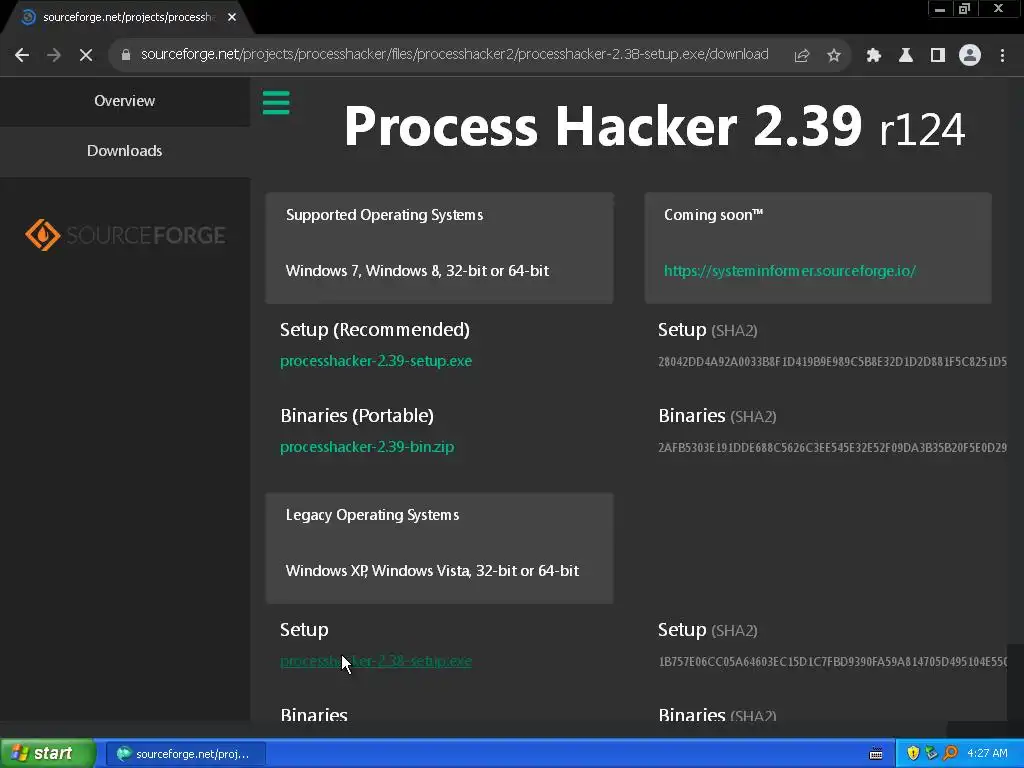This screenshot has height=768, width=1024.
Task: Download processhacker-2.38-setup.exe
Action: tap(376, 662)
